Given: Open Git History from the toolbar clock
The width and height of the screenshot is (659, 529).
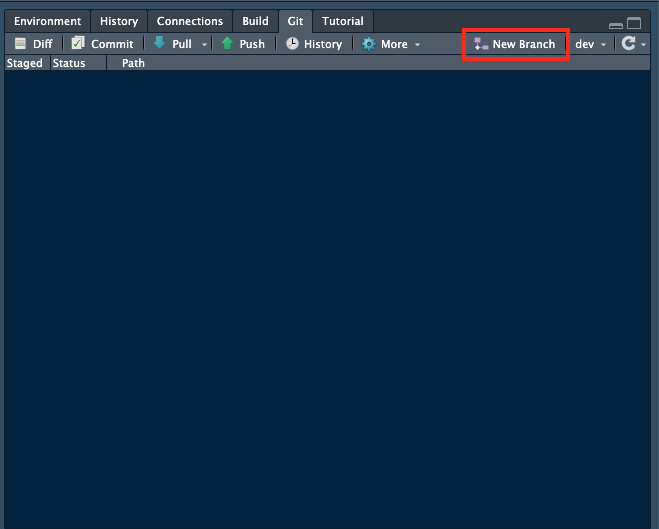Looking at the screenshot, I should point(314,44).
